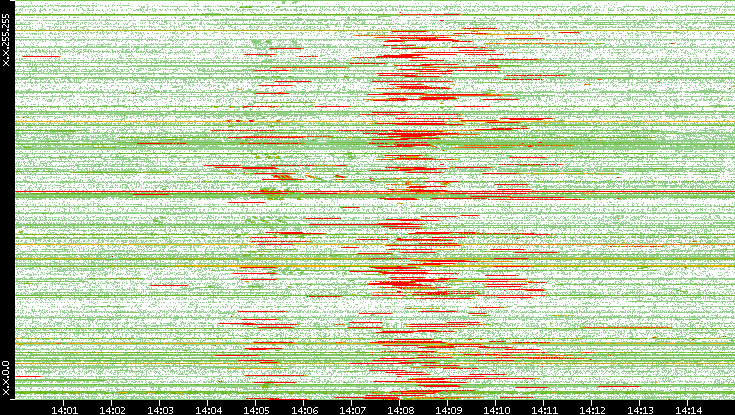Select the 14:11 time tick
This screenshot has height=415, width=735.
[544, 408]
